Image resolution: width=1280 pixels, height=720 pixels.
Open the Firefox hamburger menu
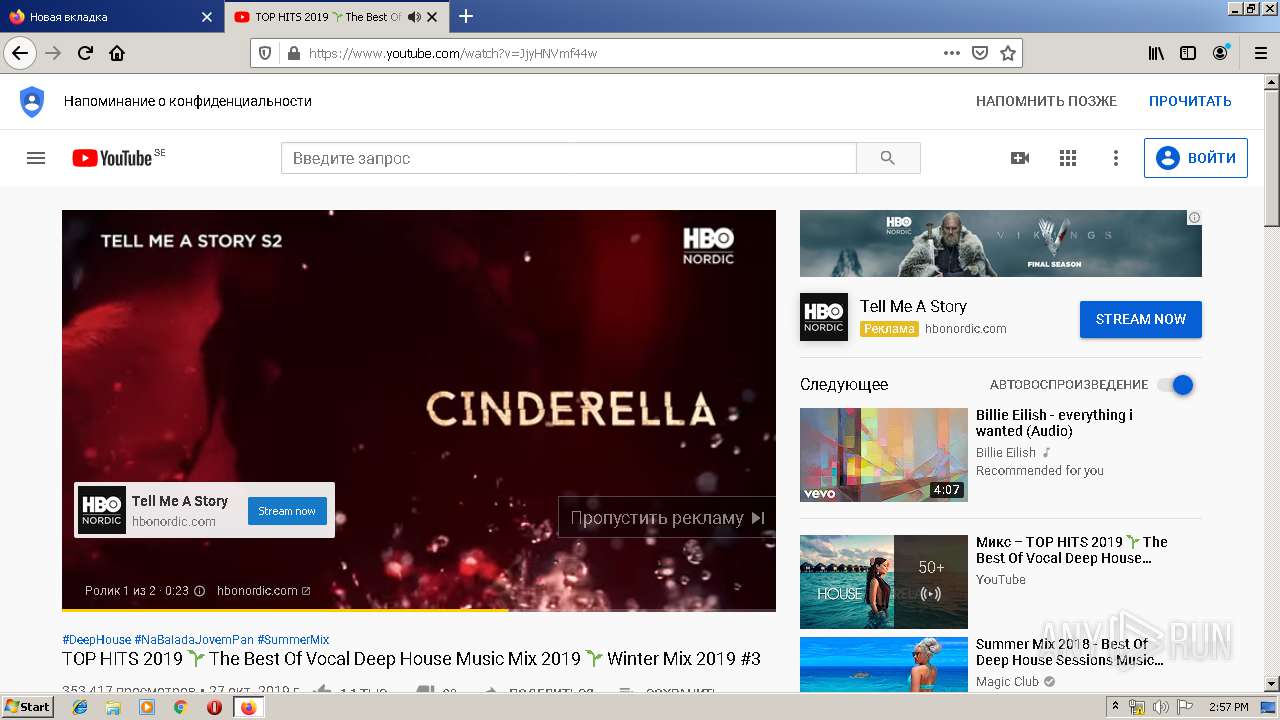pyautogui.click(x=1259, y=53)
